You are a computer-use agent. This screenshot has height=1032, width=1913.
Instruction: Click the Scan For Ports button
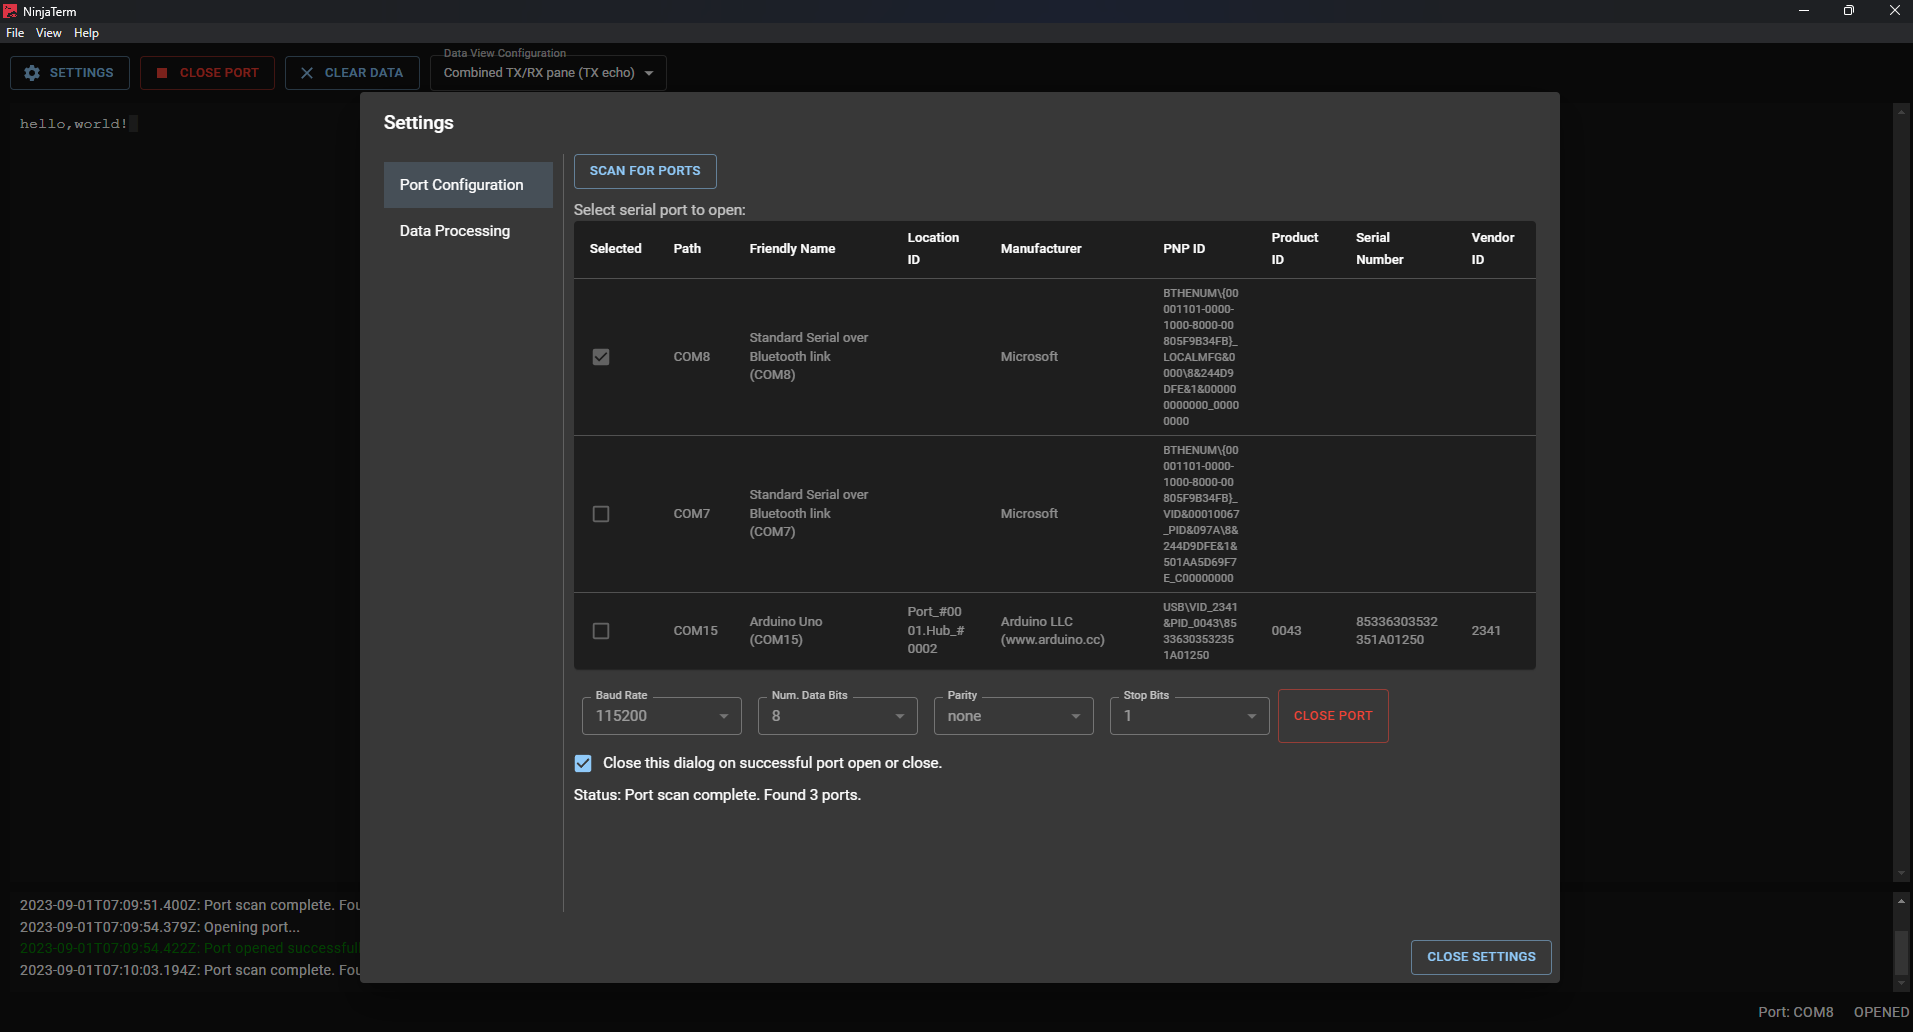click(645, 171)
